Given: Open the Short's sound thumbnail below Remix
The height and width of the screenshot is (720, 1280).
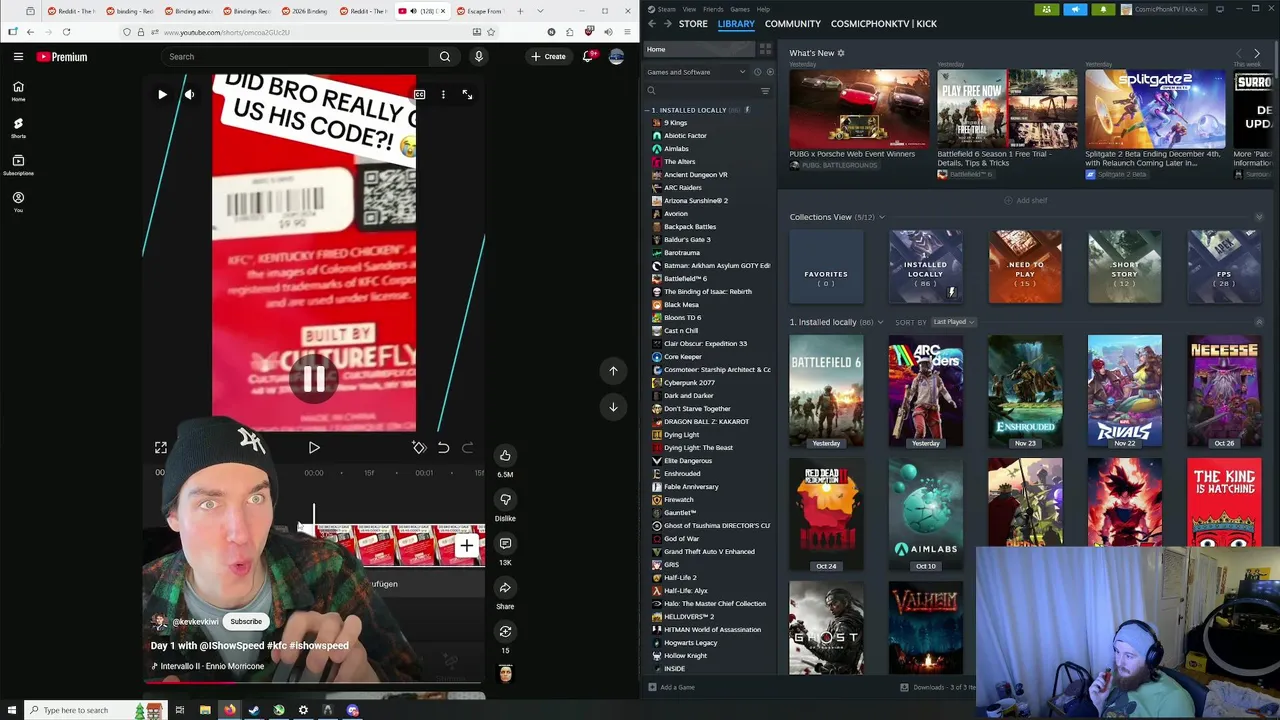Looking at the screenshot, I should pos(505,674).
